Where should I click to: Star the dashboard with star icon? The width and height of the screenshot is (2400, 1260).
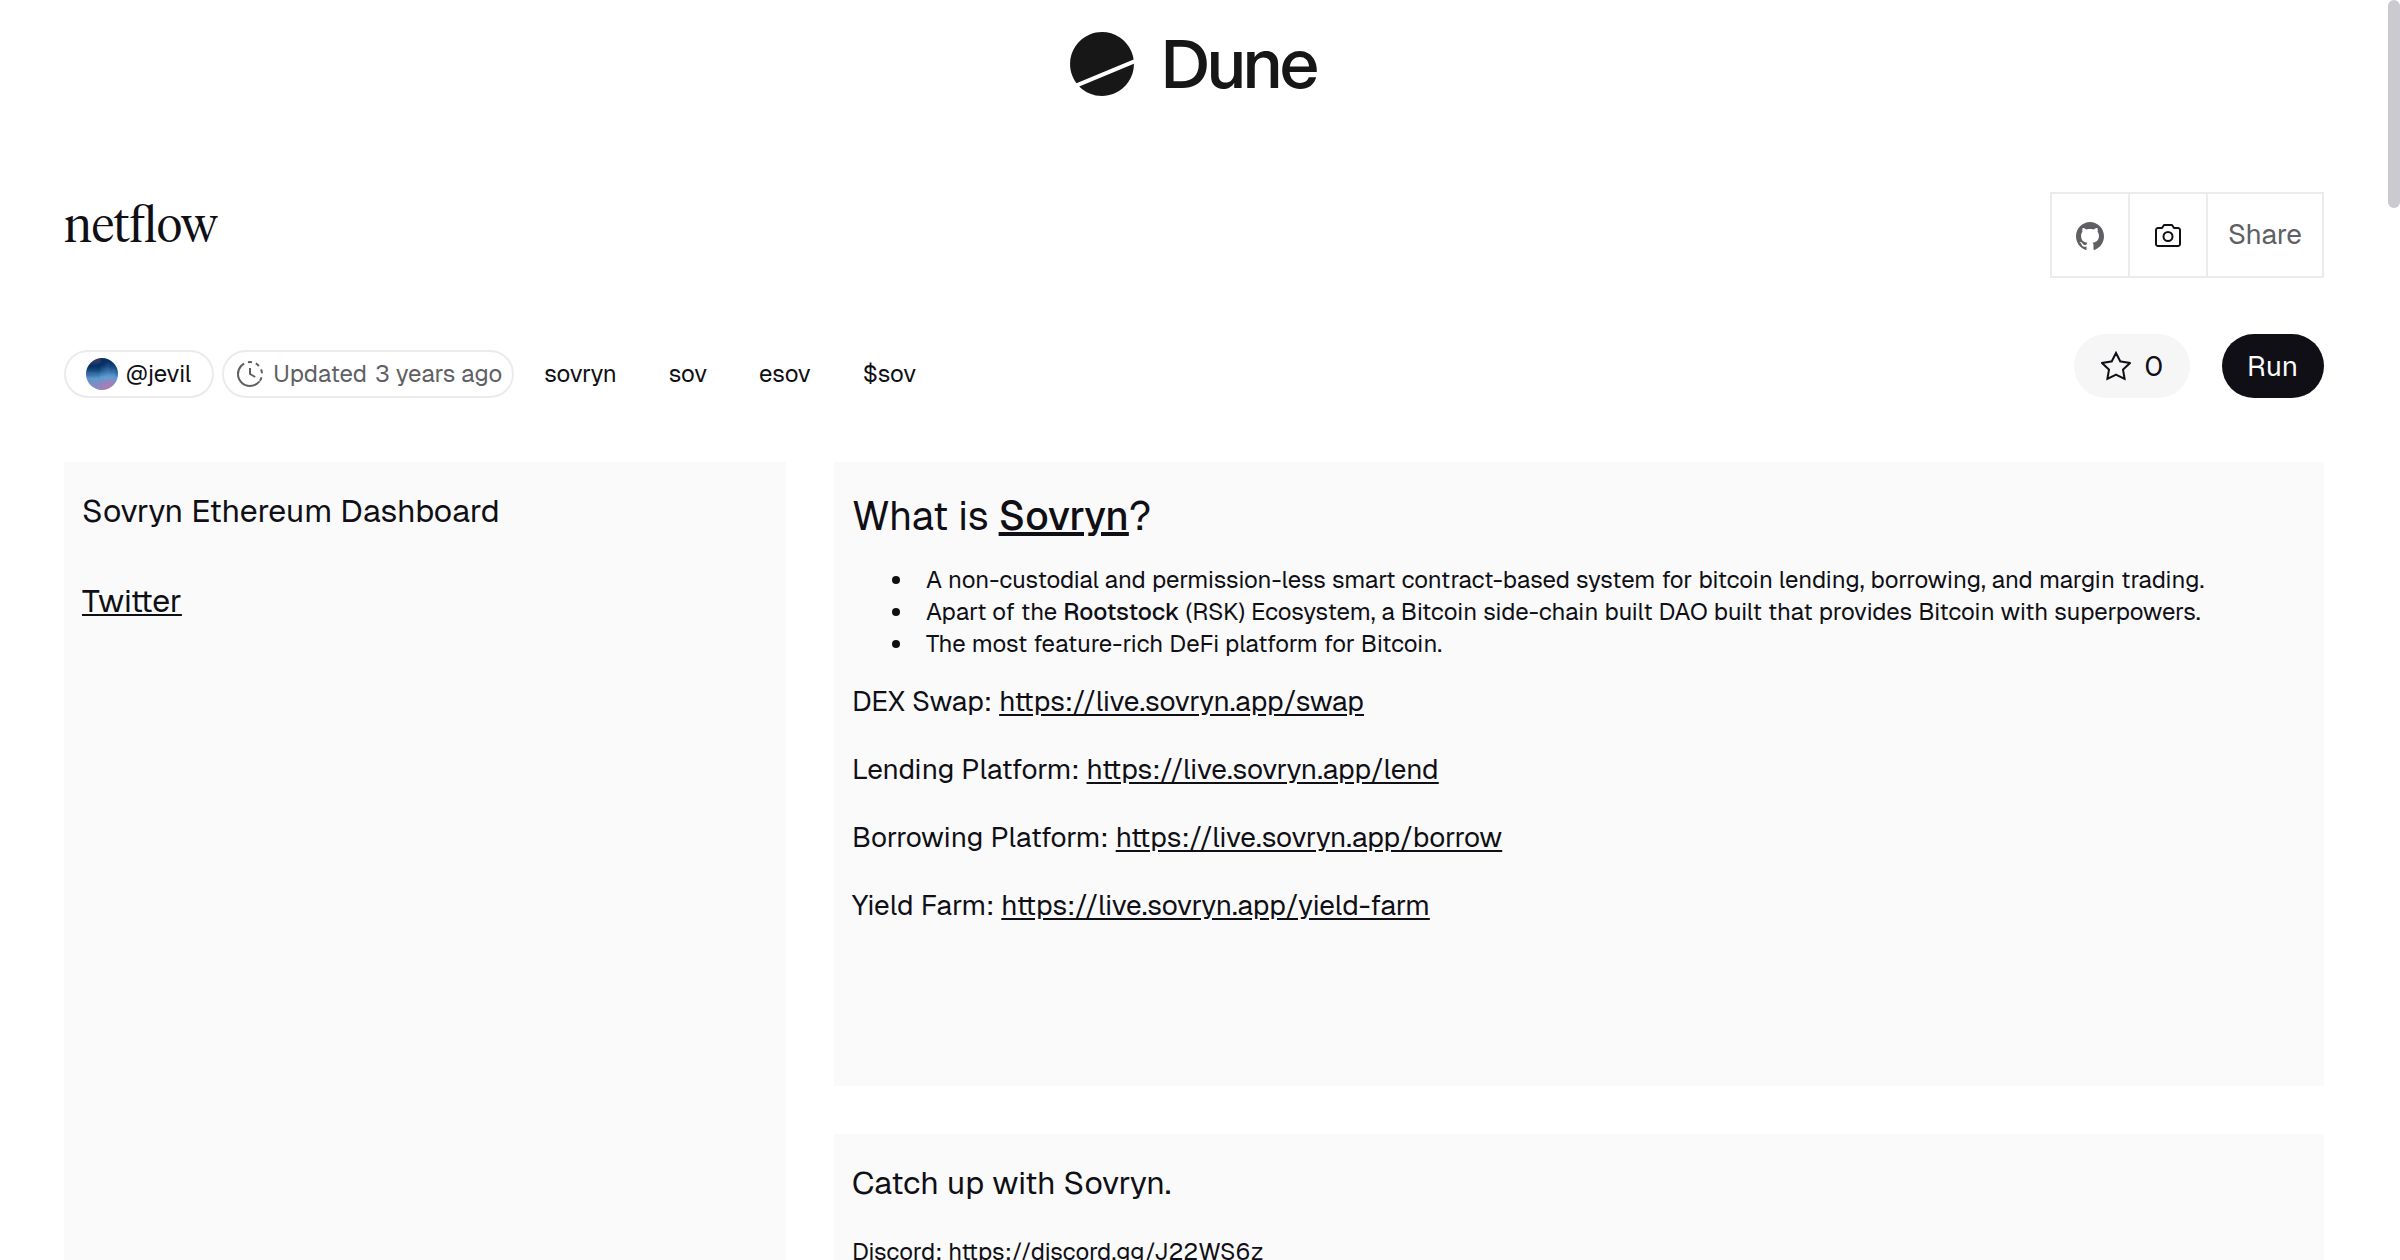[x=2115, y=366]
